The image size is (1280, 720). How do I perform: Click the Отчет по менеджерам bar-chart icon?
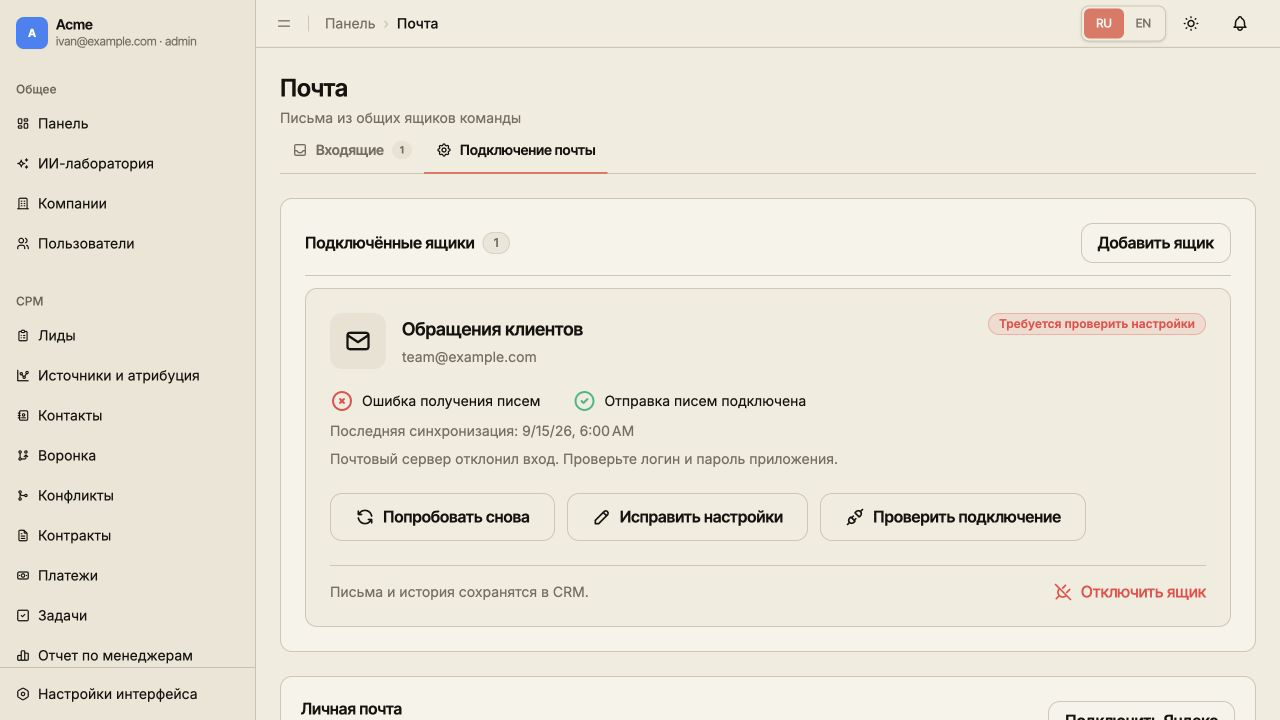[x=23, y=655]
